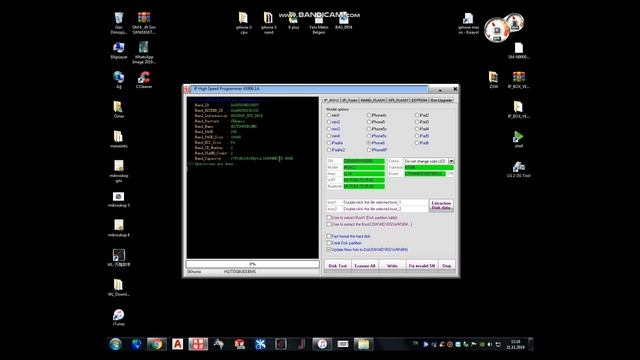Switch to the NAND_FLASH tab
Image resolution: width=640 pixels, height=360 pixels.
373,100
